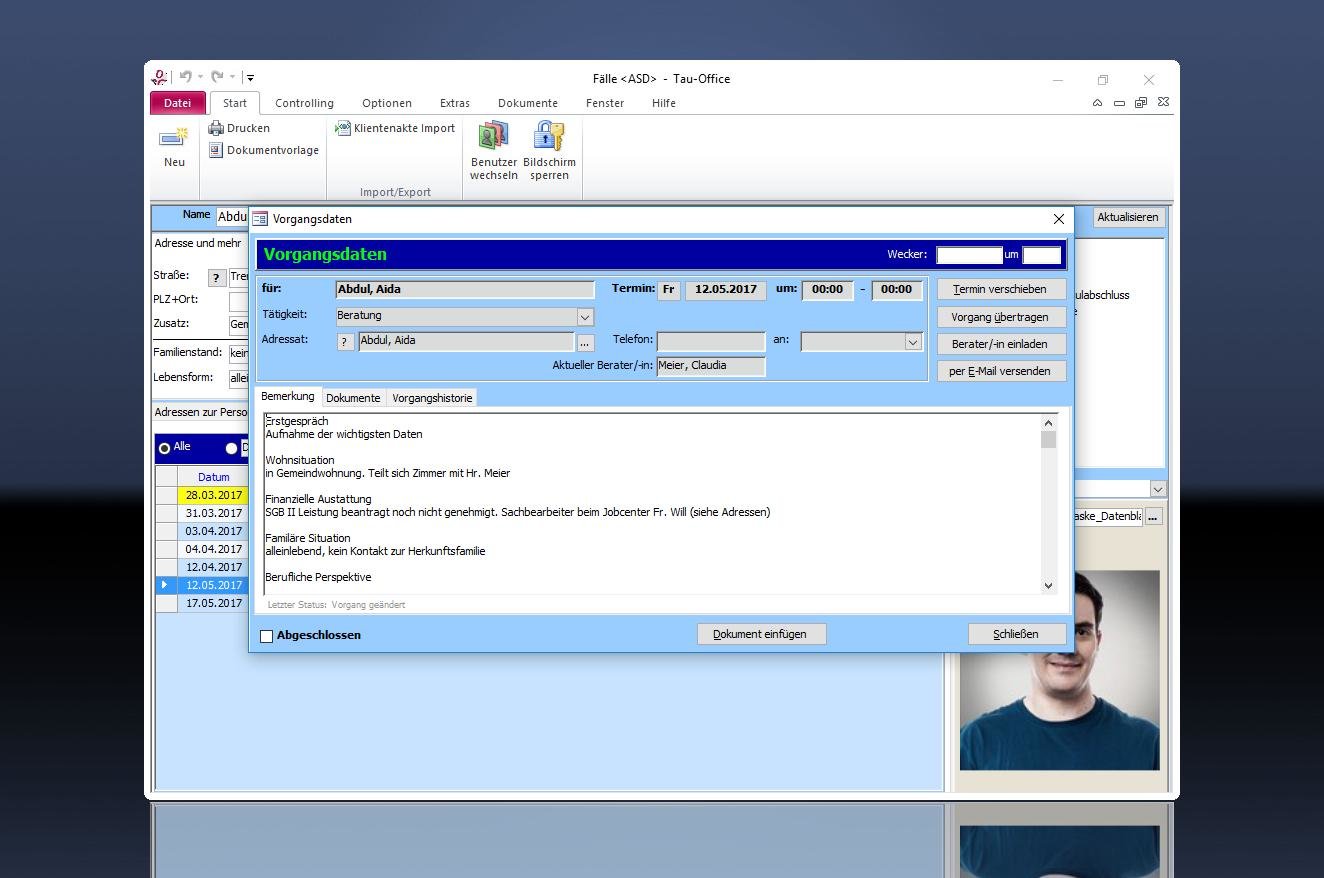
Task: Select the Alle radio button
Action: tap(165, 448)
